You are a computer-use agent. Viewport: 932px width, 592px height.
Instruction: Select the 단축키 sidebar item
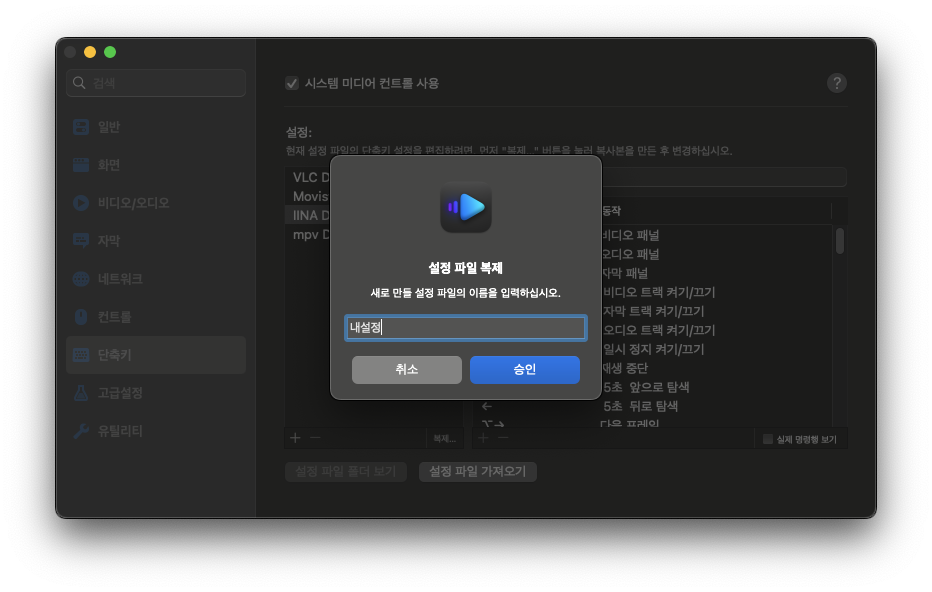[x=156, y=355]
